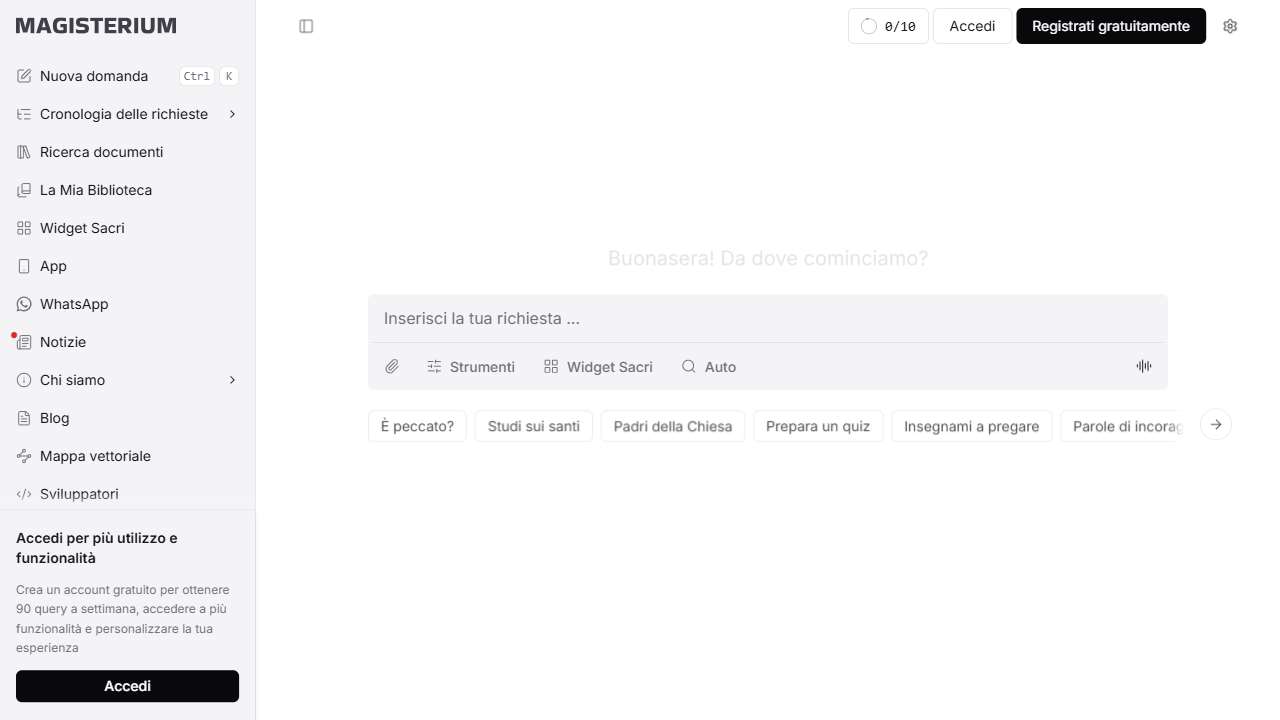Expand Cronologia delle richieste chevron
Screen dimensions: 1280x720
click(x=232, y=114)
